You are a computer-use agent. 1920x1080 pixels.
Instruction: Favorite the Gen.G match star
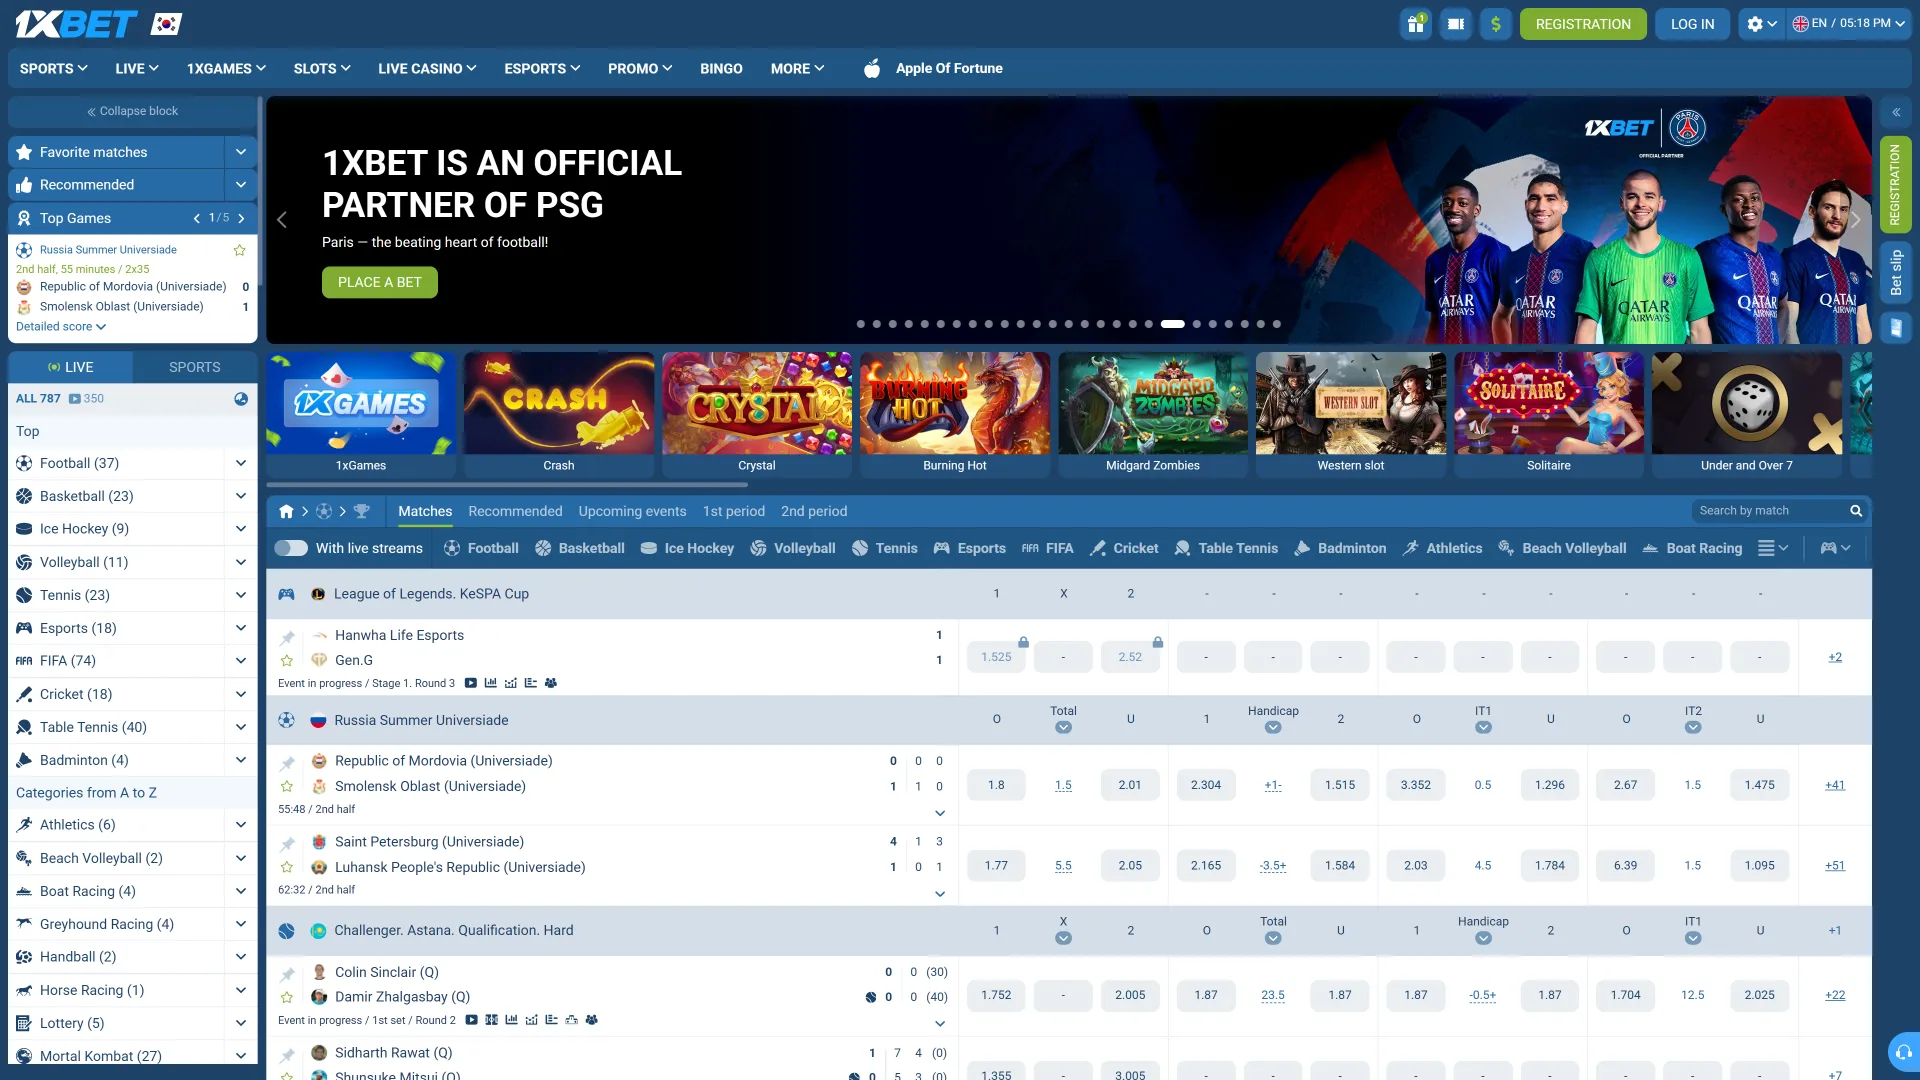click(287, 661)
